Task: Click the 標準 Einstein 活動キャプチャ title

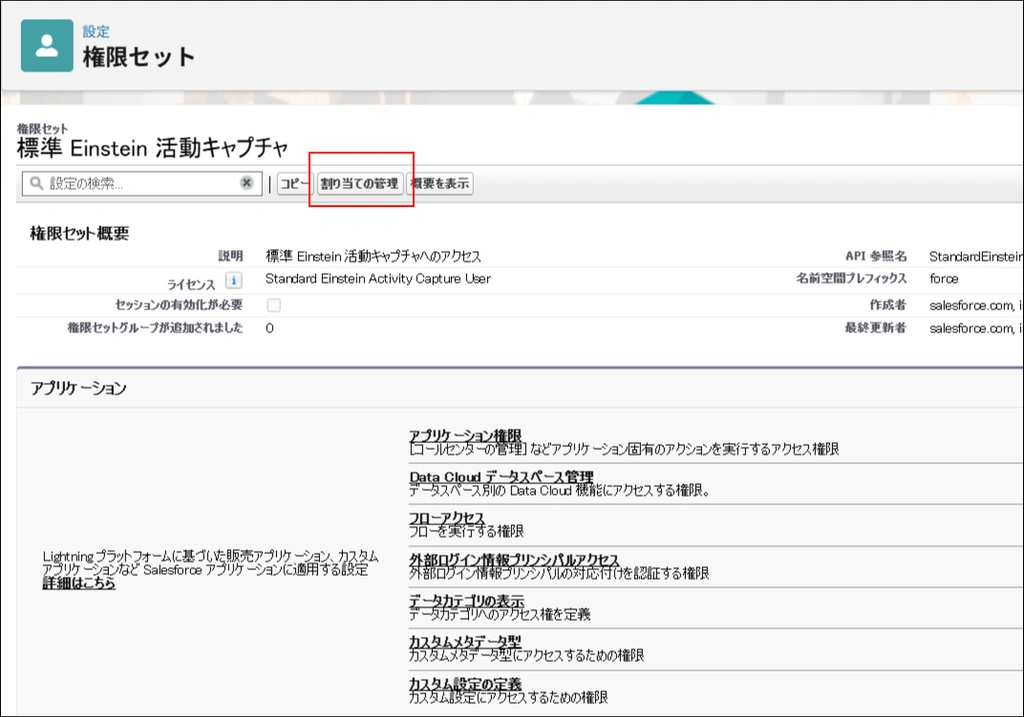Action: point(152,149)
